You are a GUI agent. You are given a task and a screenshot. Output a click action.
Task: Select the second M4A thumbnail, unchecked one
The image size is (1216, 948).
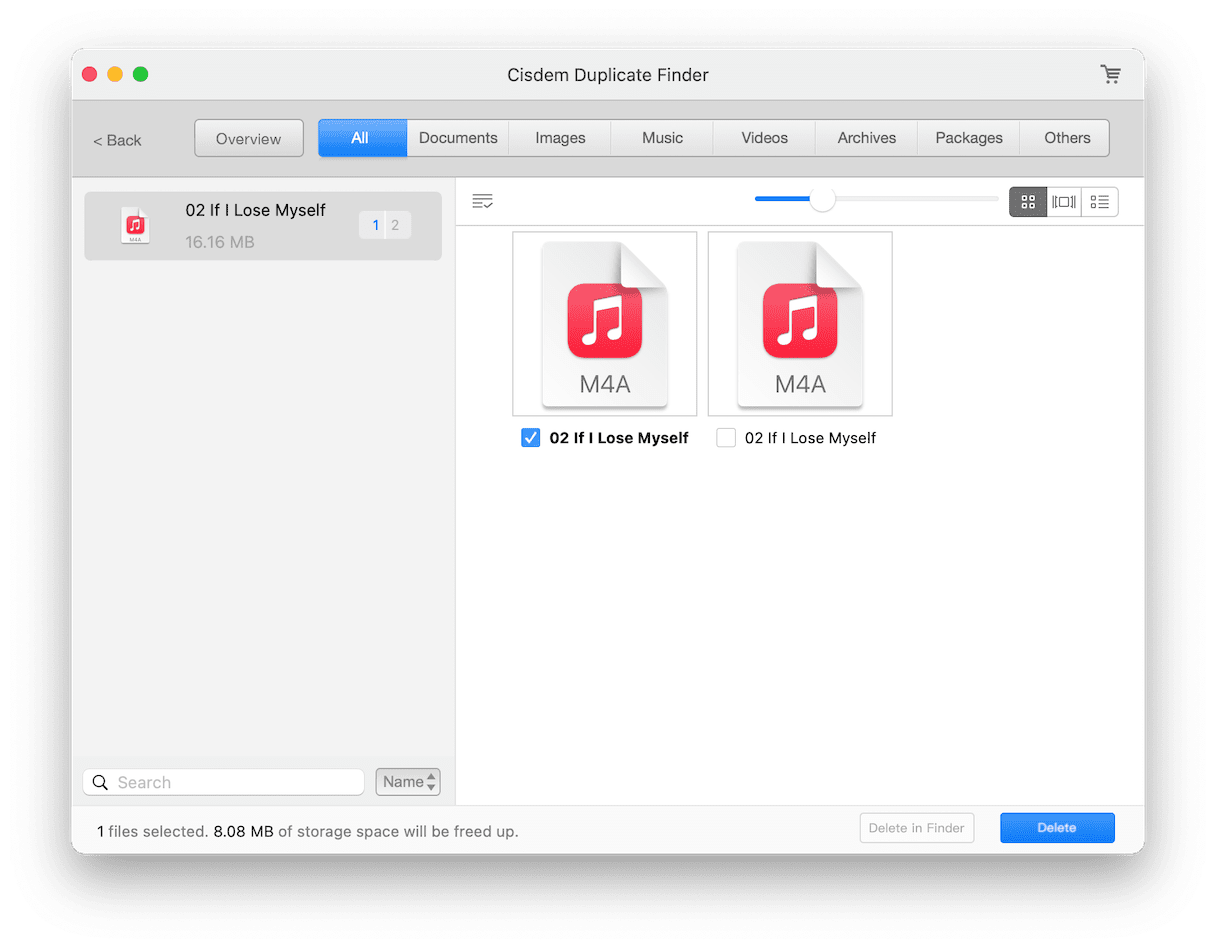pos(800,324)
